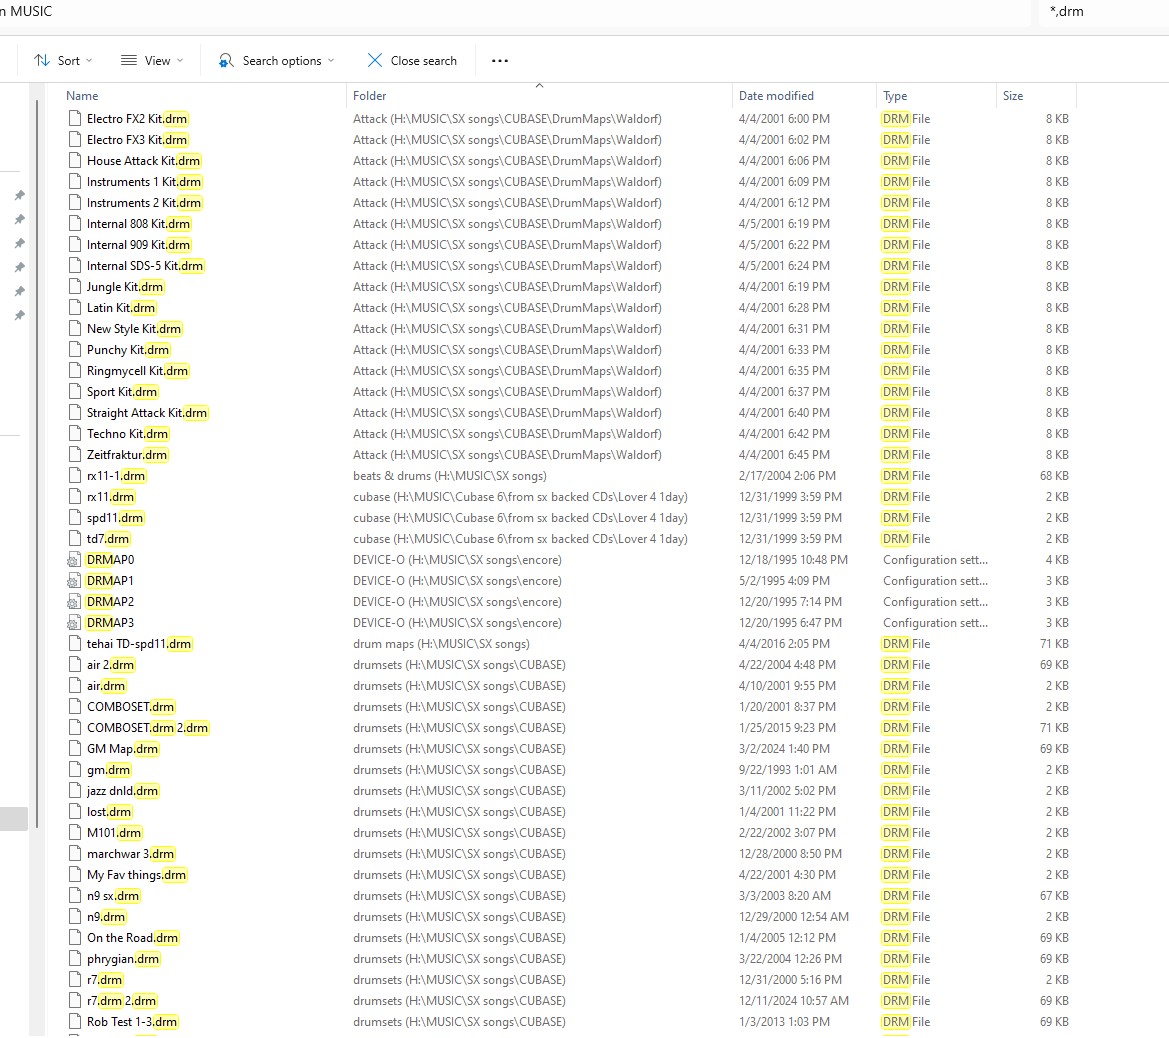Screen dimensions: 1169x1038
Task: Select the icon next to rx11-1.drm
Action: coord(74,475)
